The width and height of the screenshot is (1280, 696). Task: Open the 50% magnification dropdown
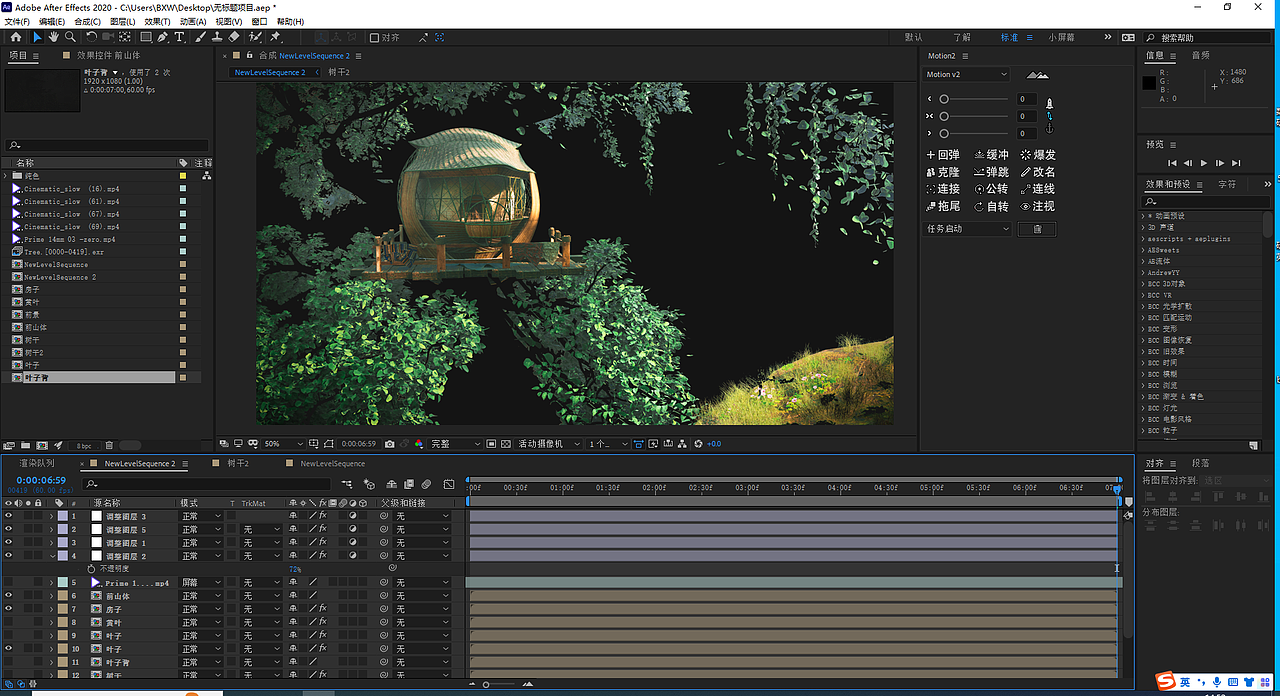click(x=285, y=444)
